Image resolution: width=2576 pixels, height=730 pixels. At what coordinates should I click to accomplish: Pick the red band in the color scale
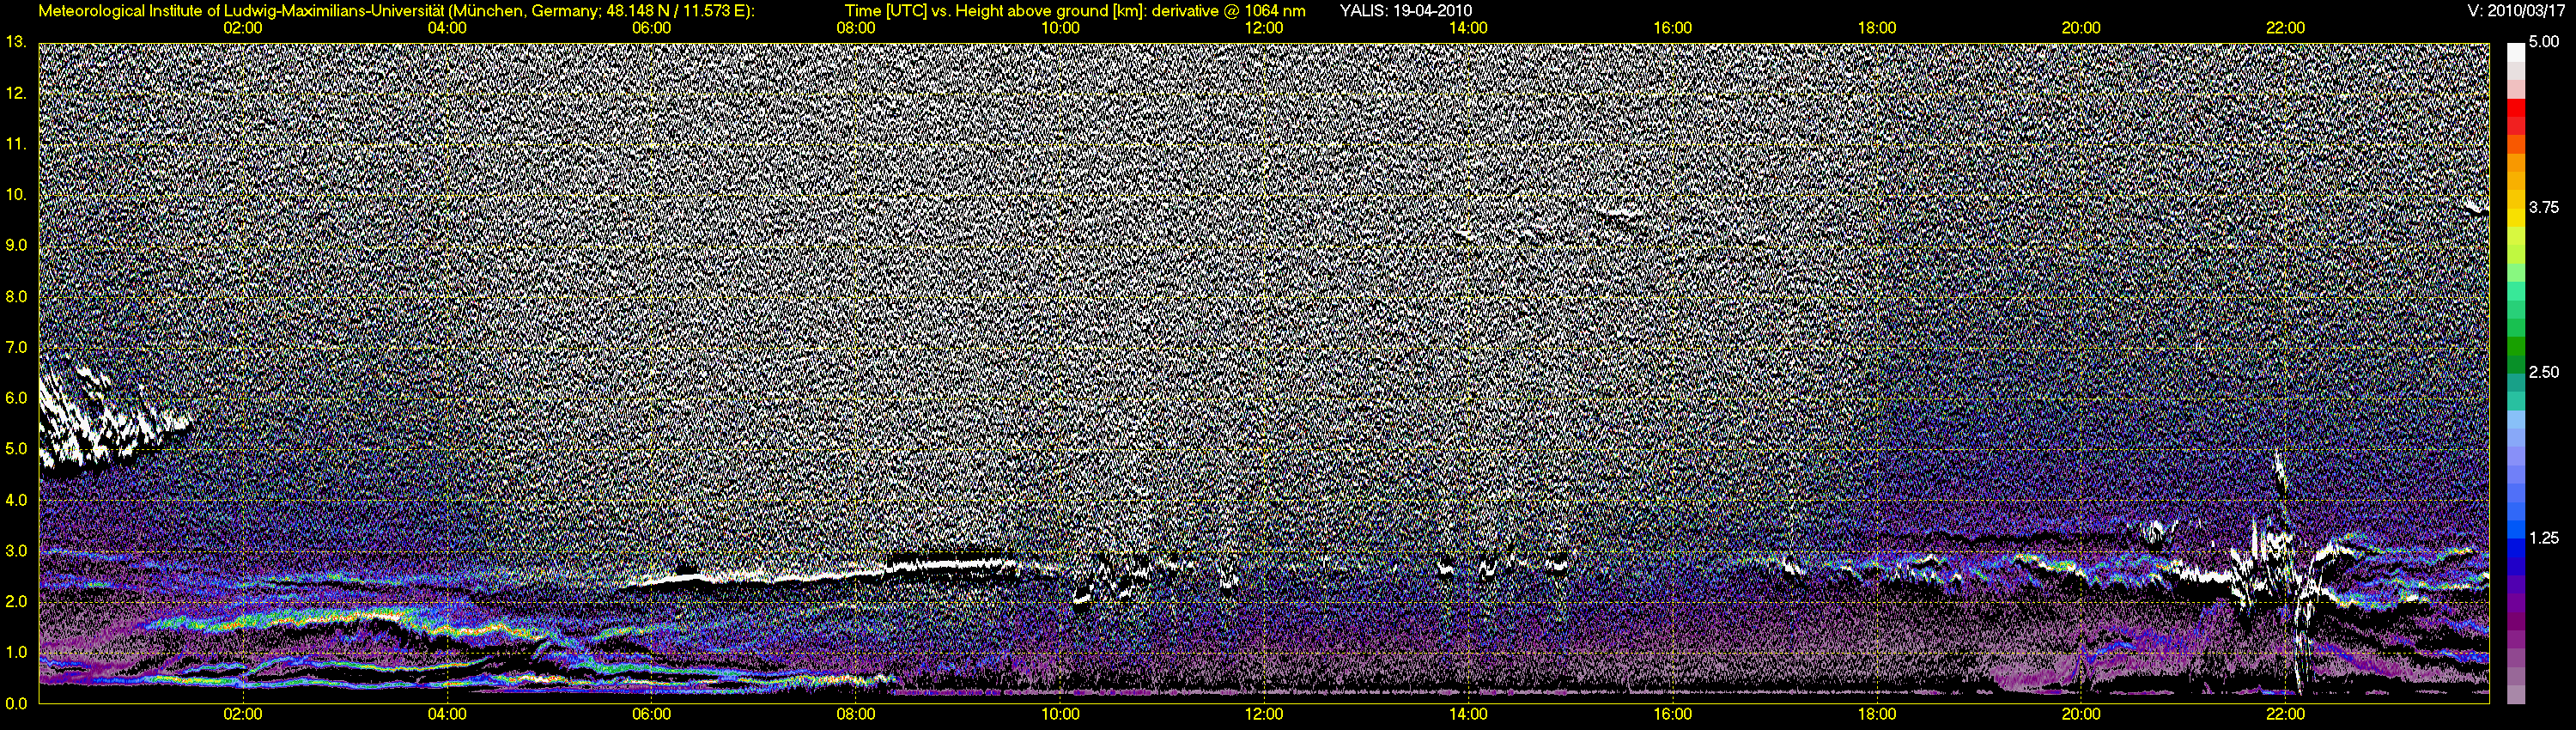point(2516,108)
